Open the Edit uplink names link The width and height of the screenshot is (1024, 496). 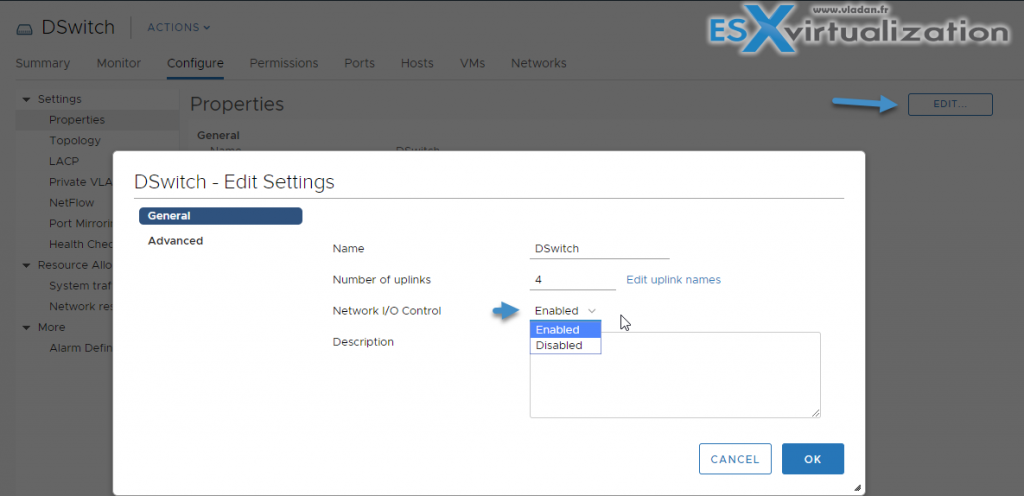click(x=673, y=280)
